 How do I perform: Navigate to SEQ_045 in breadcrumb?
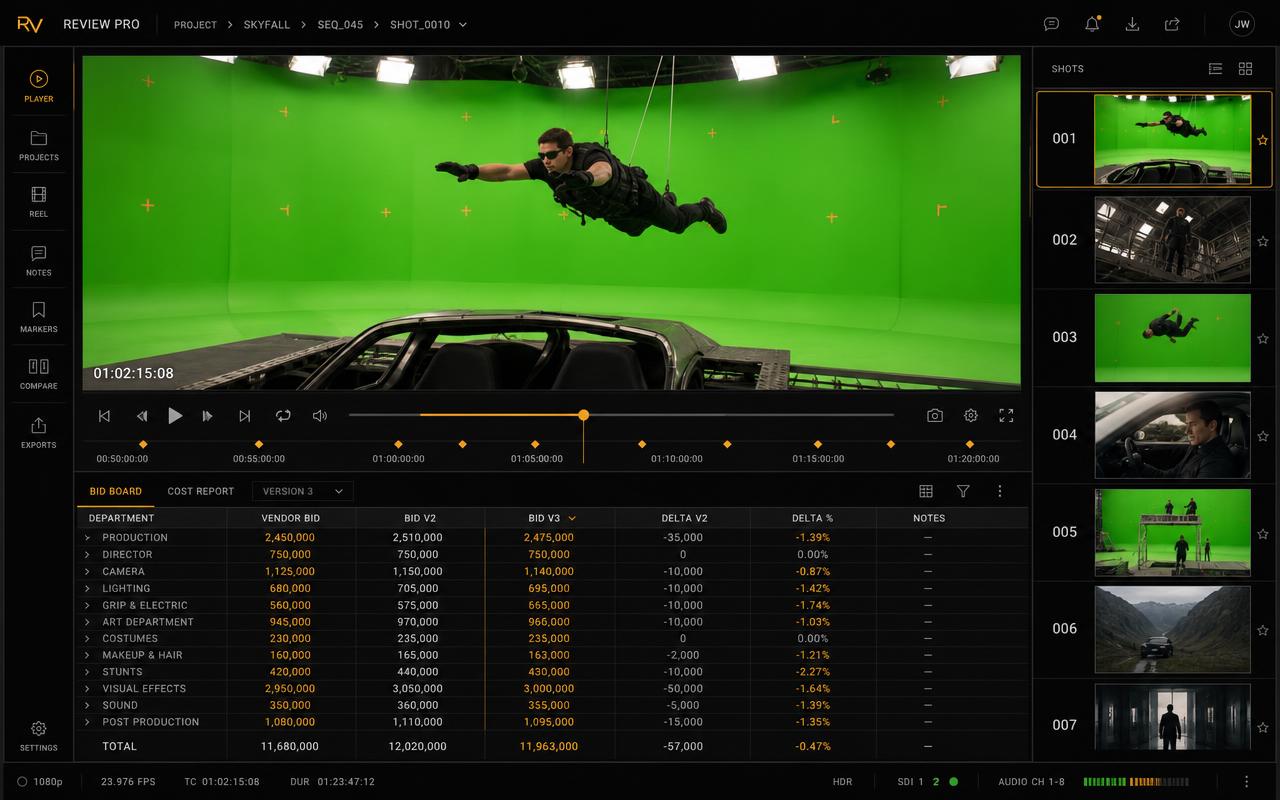coord(340,24)
